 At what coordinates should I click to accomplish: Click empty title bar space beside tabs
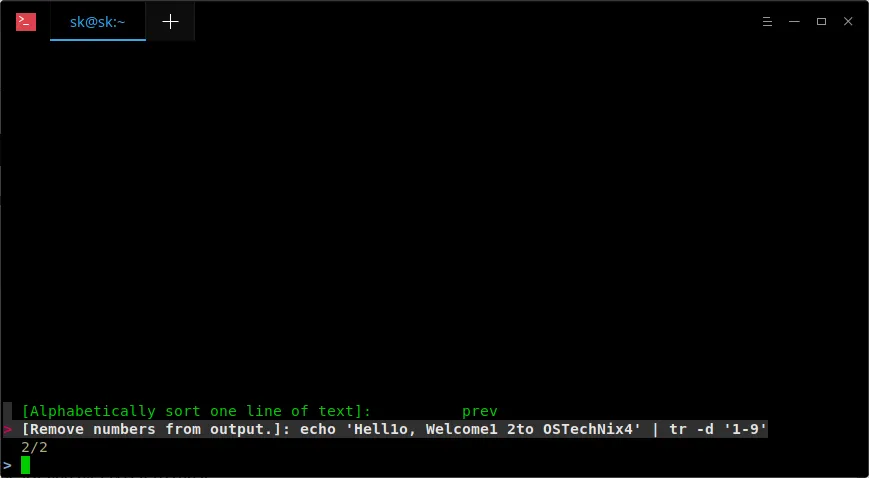477,22
